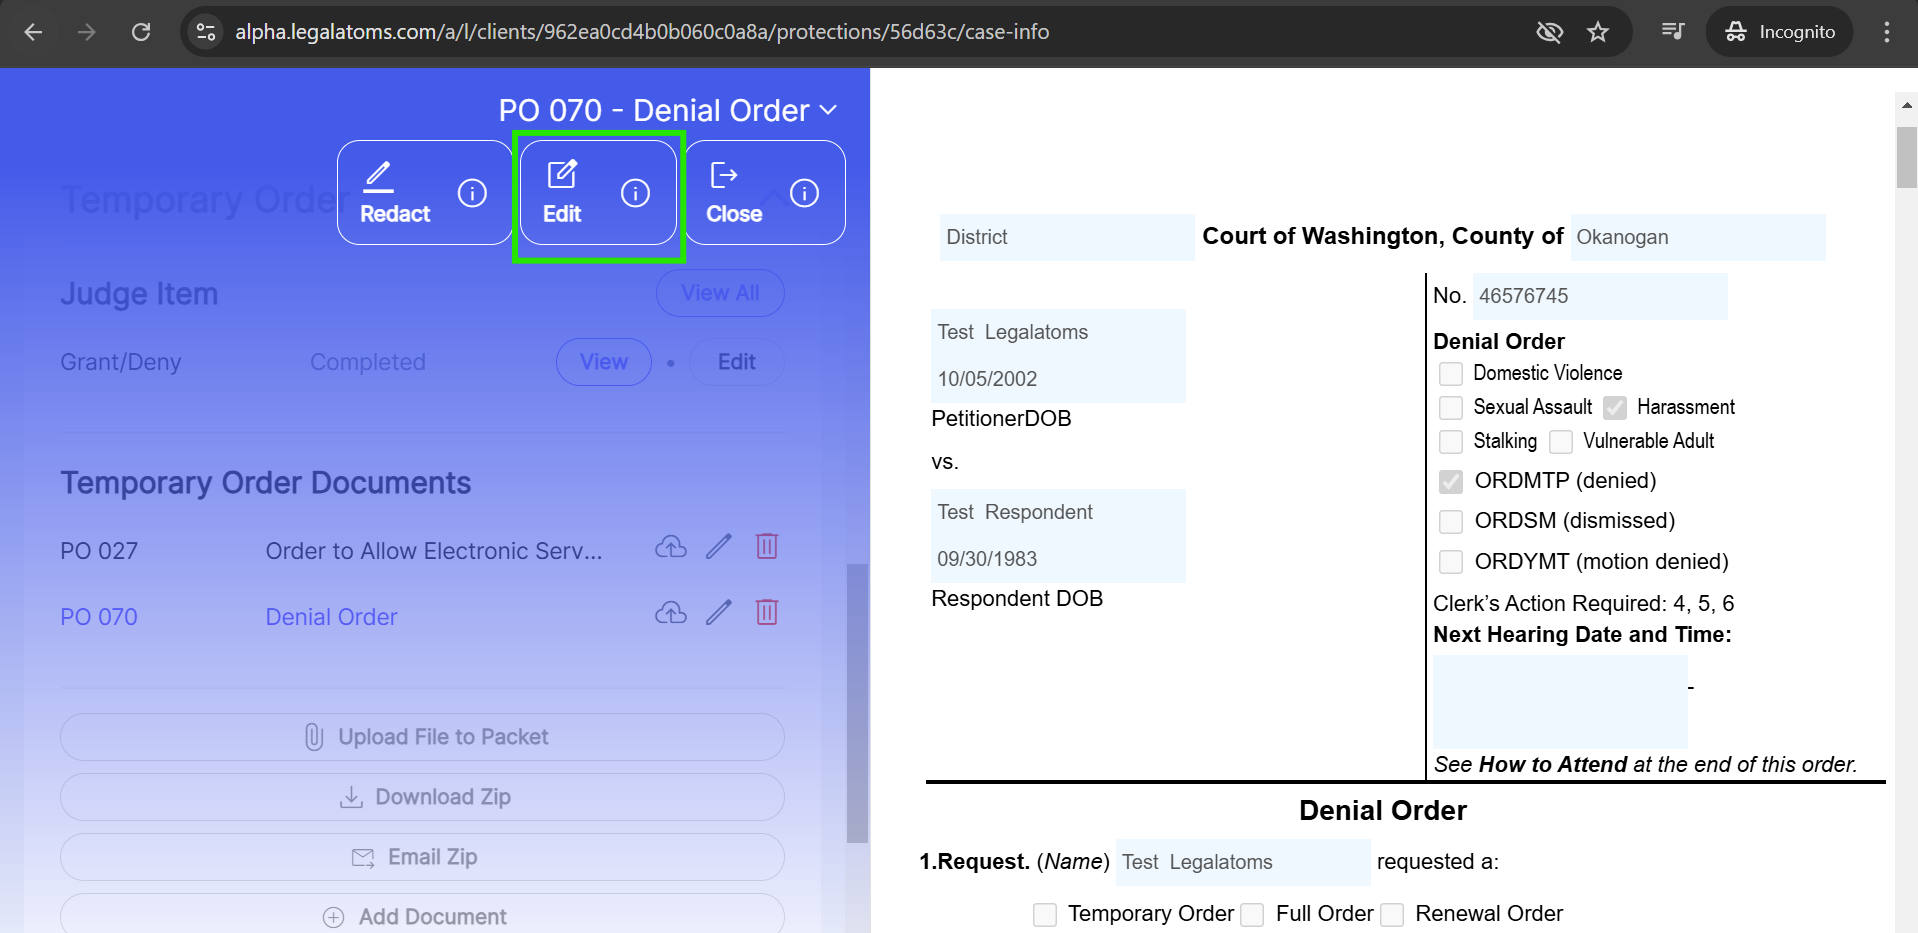
Task: Reload the page
Action: click(x=141, y=32)
